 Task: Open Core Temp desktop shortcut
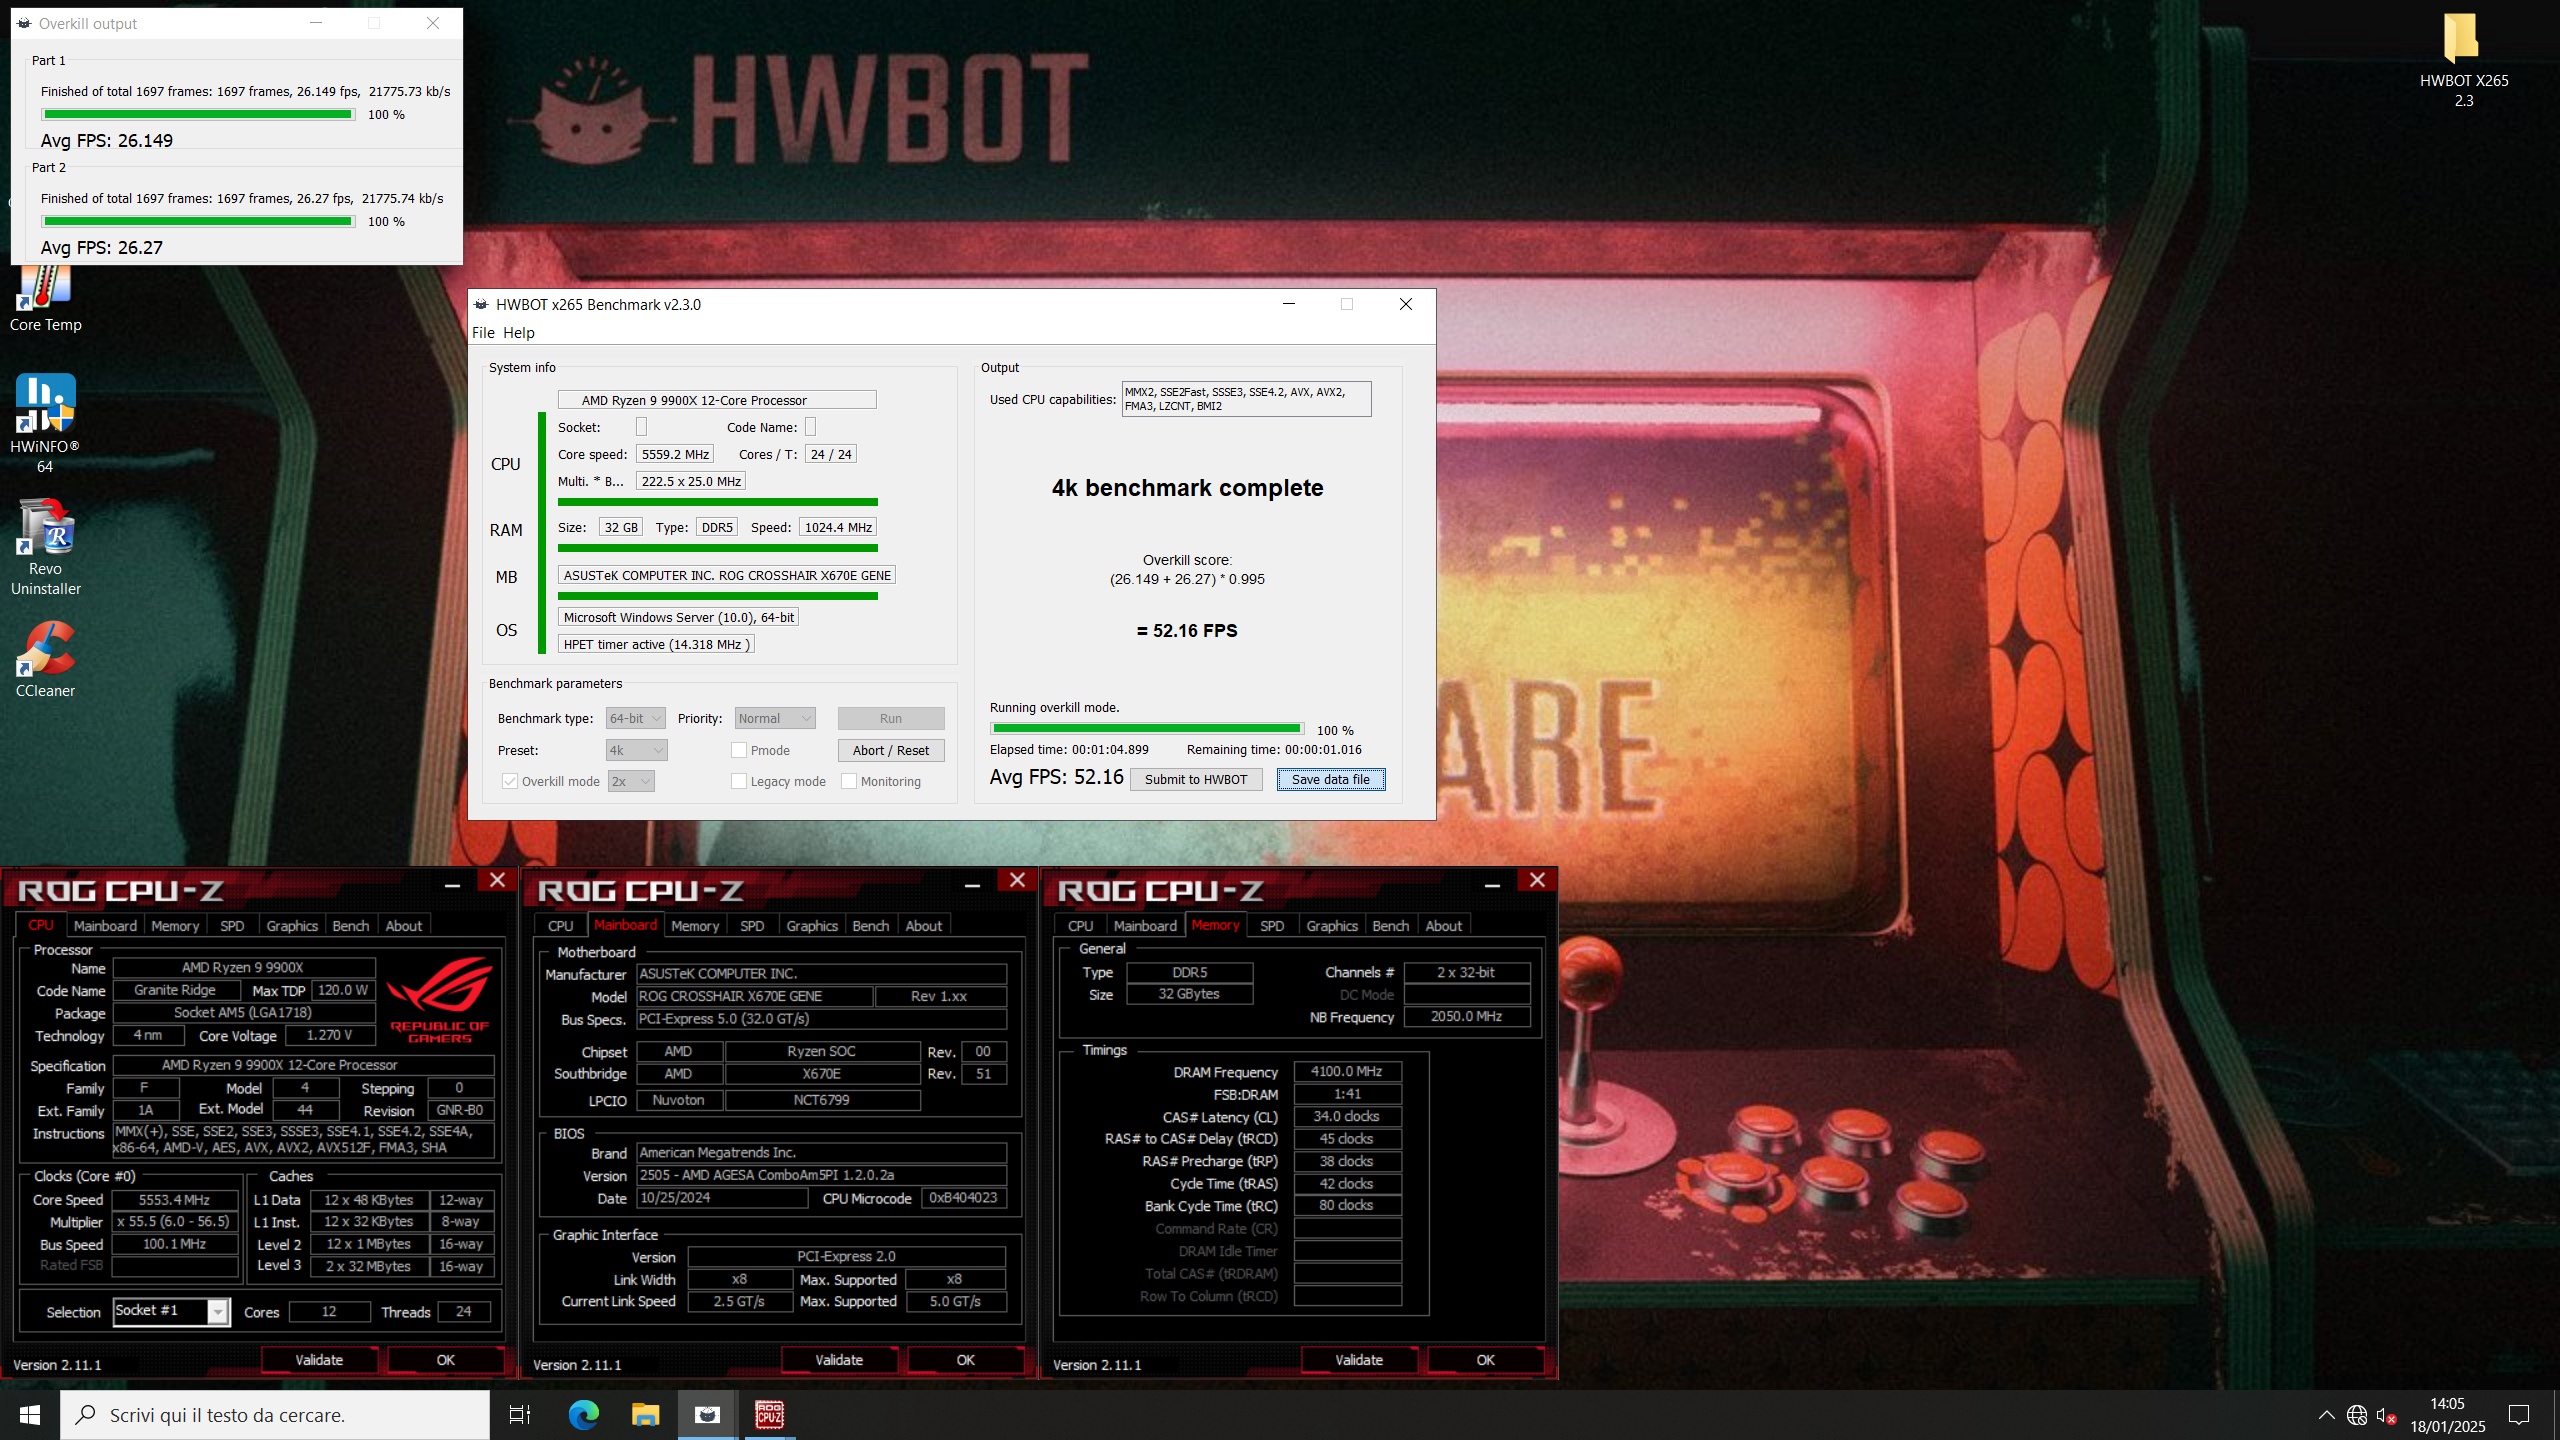[45, 300]
